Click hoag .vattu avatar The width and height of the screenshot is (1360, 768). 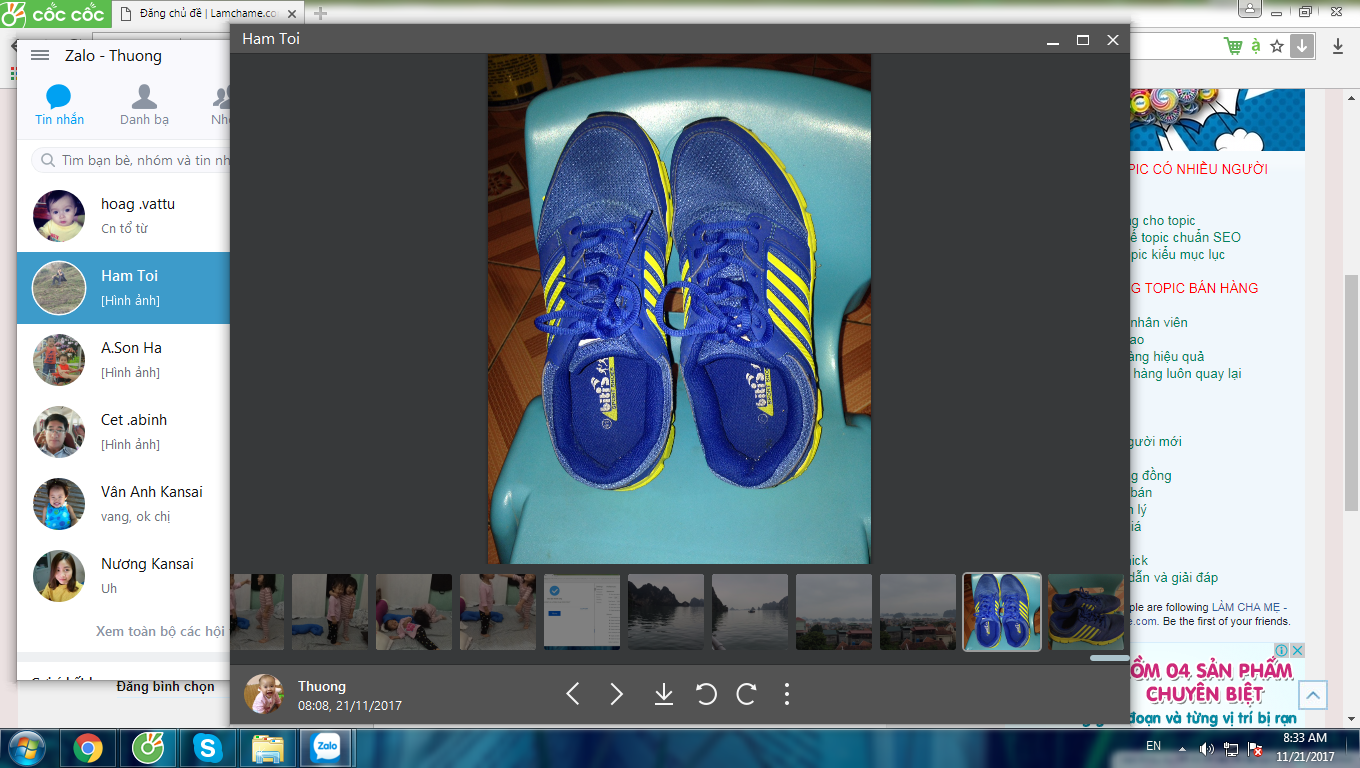click(x=59, y=216)
